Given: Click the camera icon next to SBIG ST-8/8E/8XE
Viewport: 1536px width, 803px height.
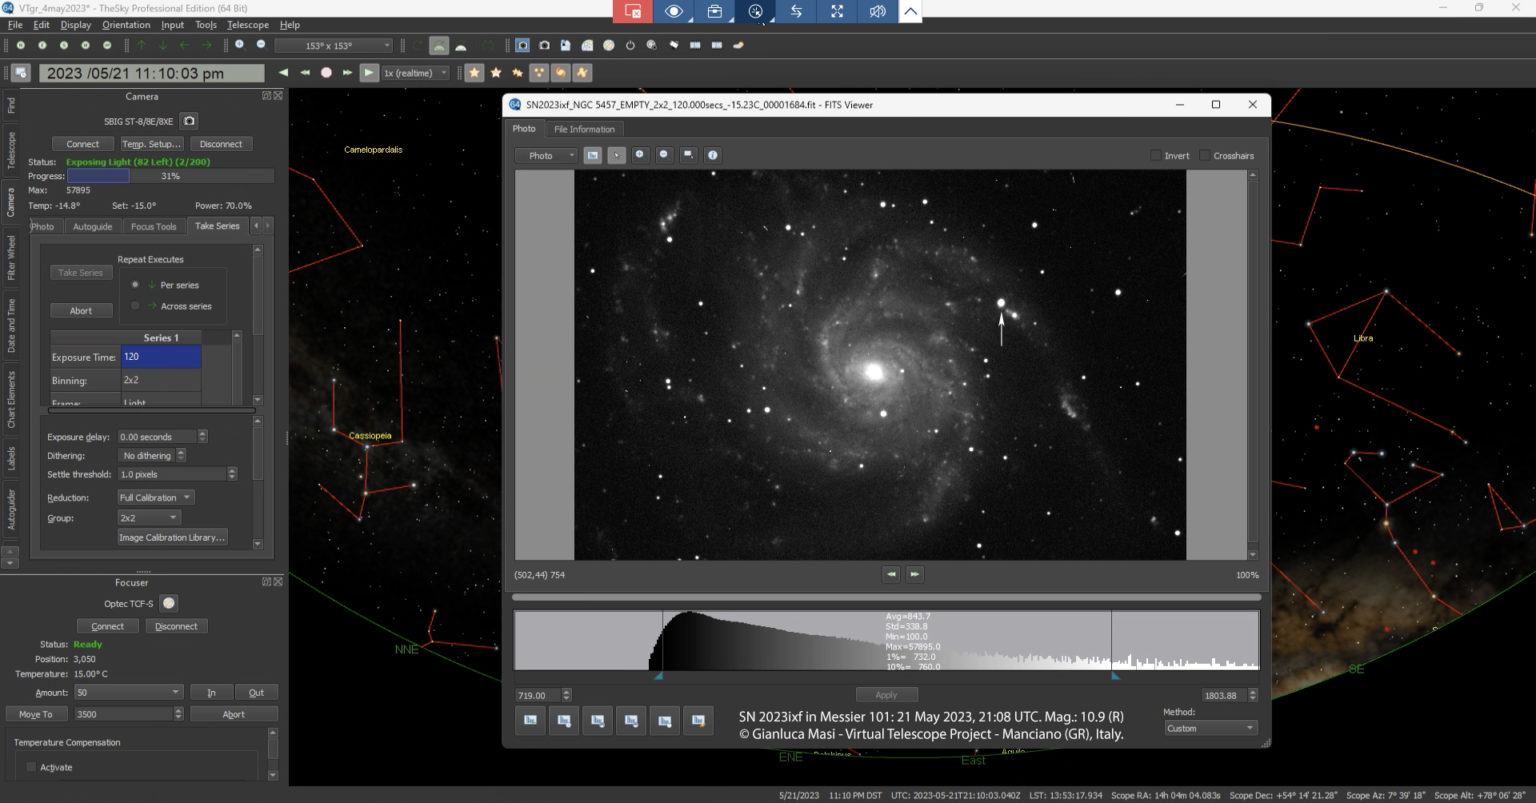Looking at the screenshot, I should pyautogui.click(x=188, y=120).
